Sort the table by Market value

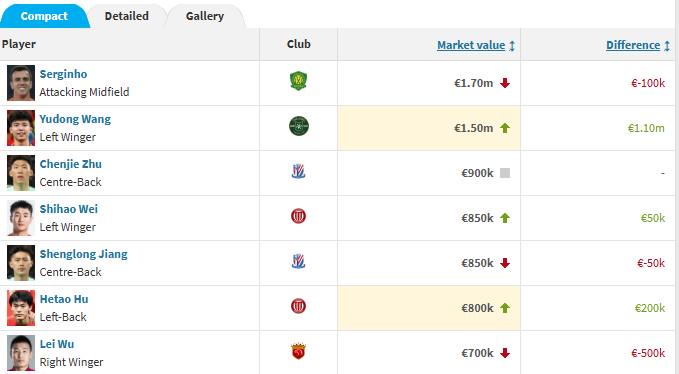coord(471,45)
